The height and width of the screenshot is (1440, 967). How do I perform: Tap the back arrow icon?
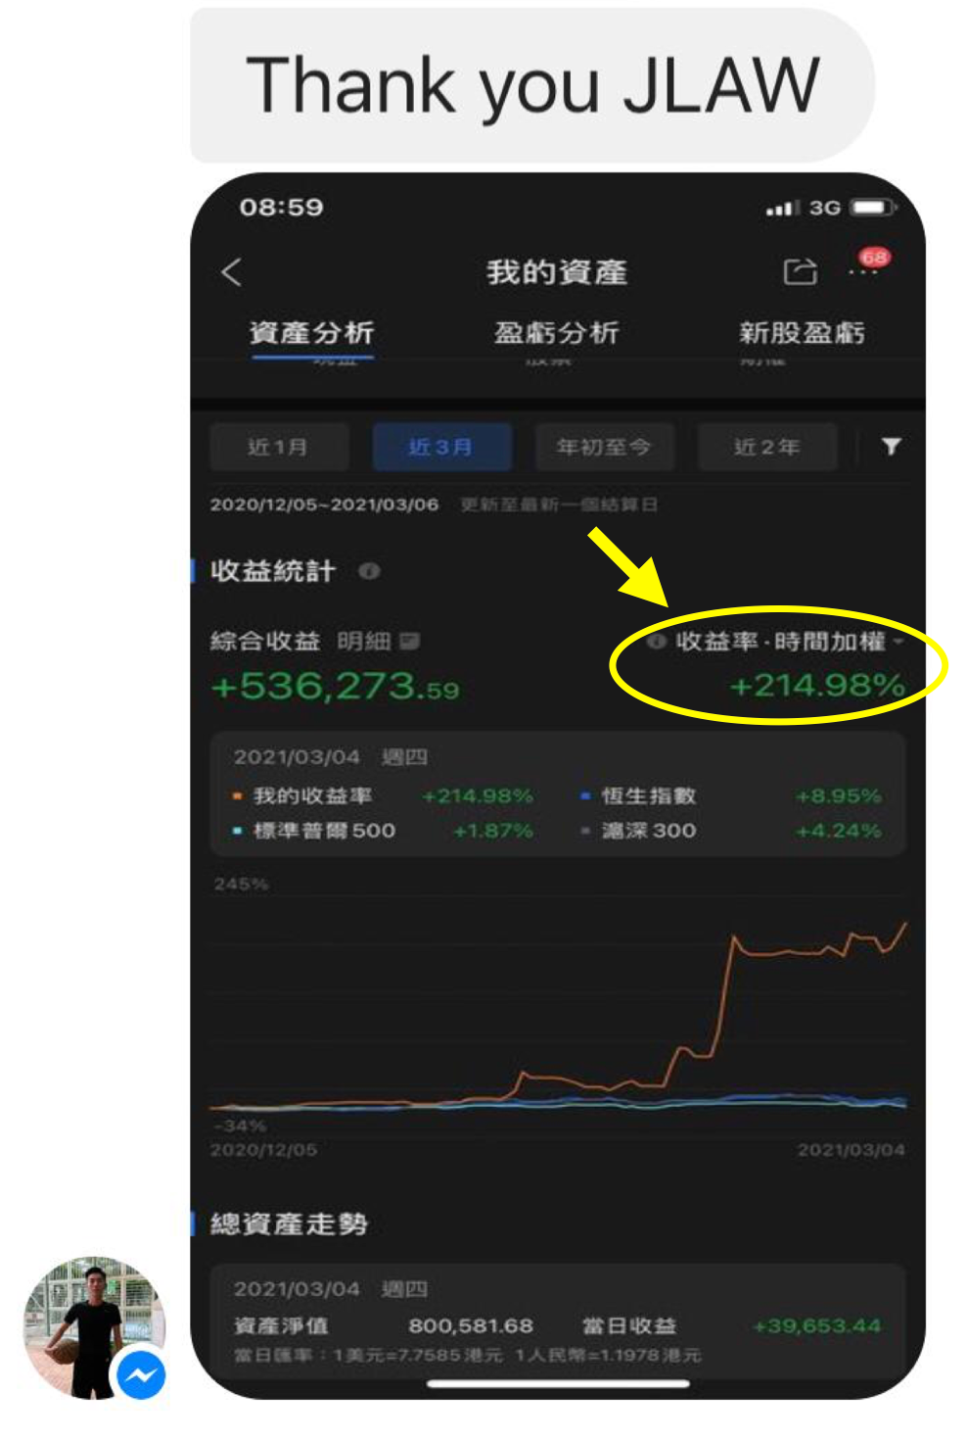tap(232, 272)
